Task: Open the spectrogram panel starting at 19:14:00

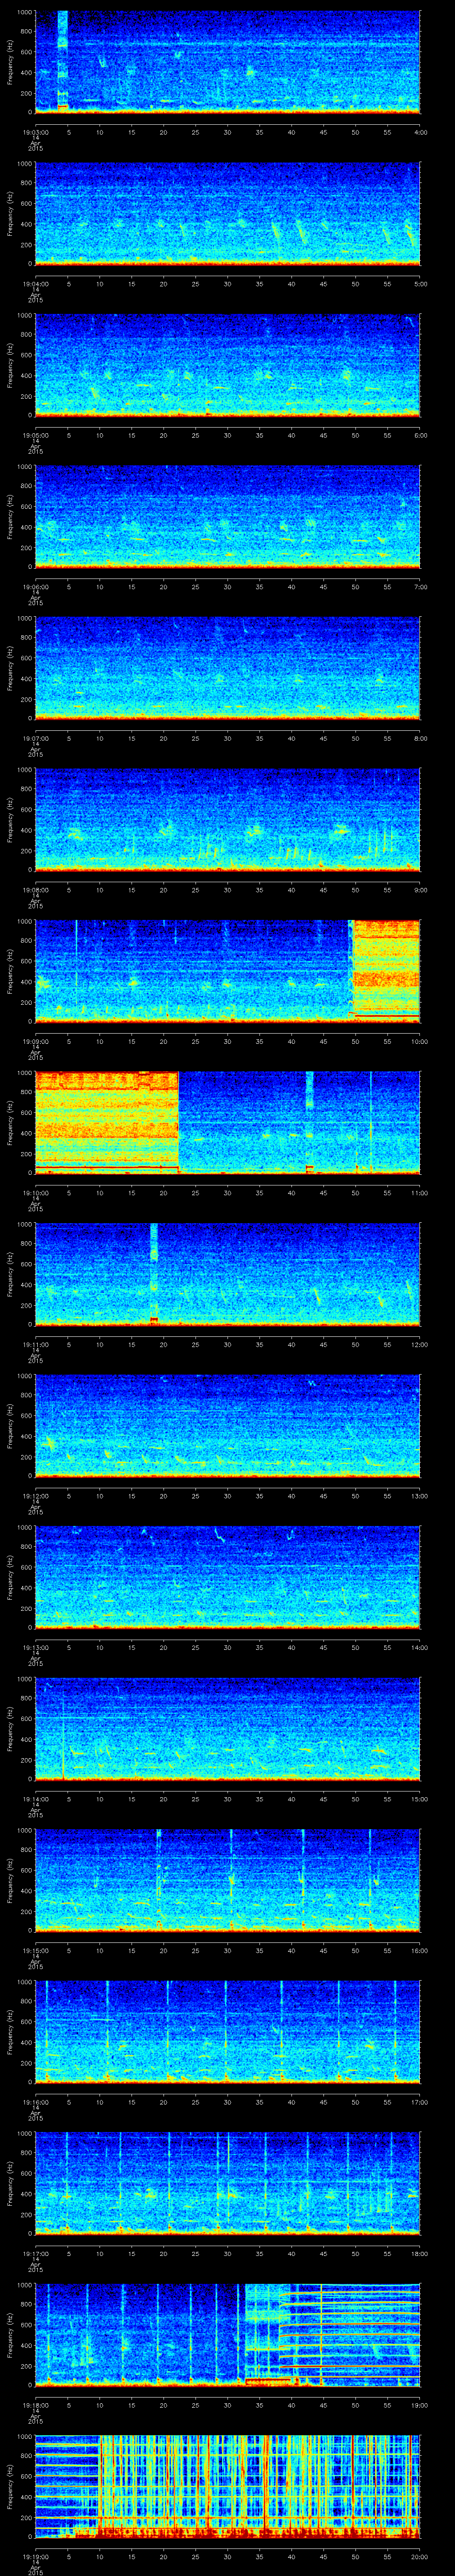Action: 228,1729
